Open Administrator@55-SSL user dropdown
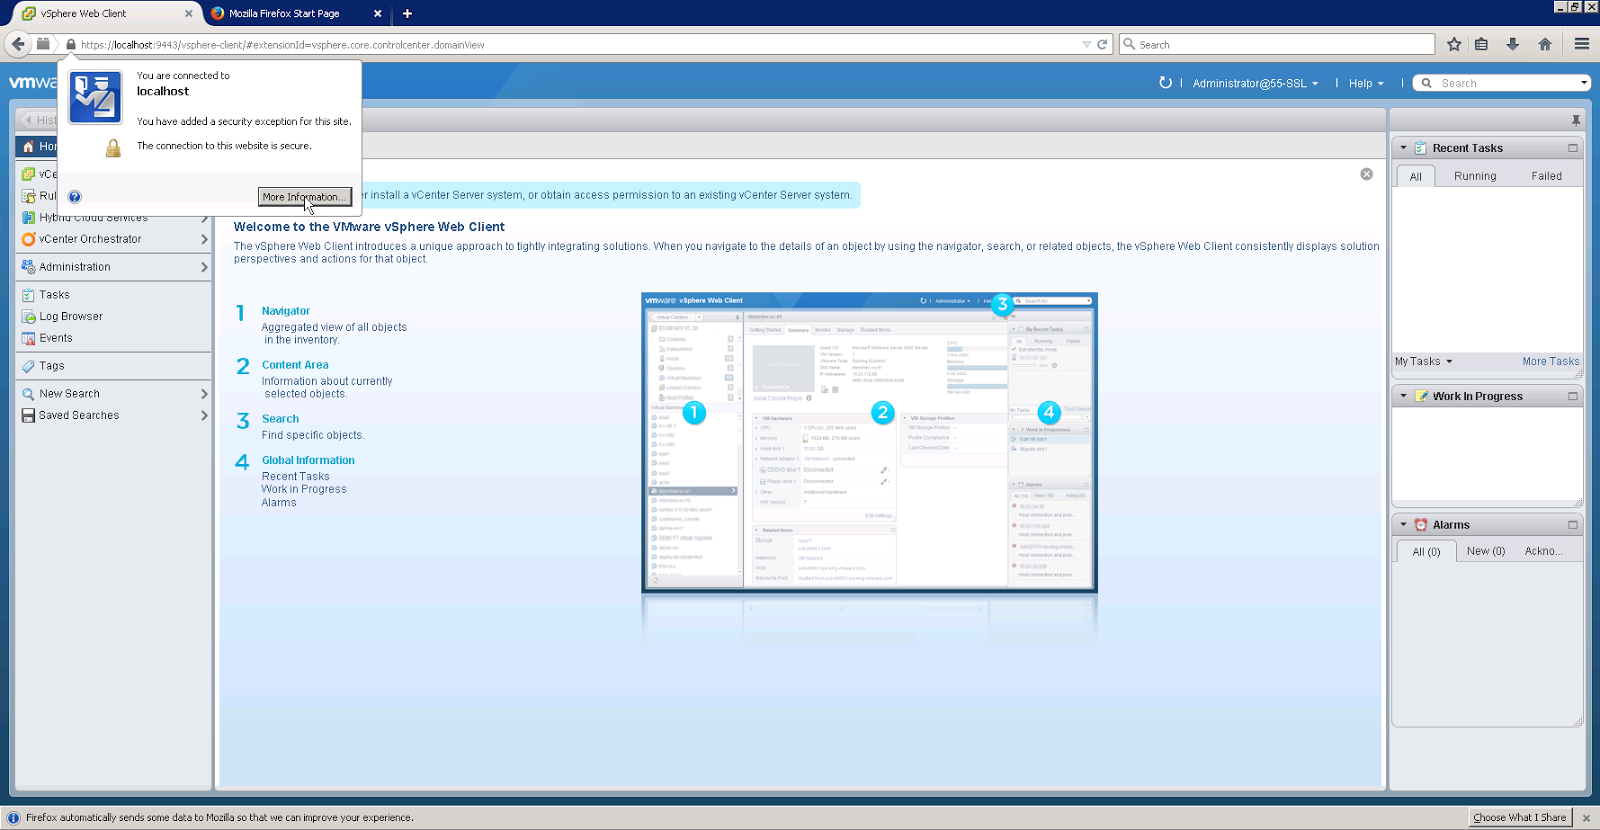The height and width of the screenshot is (830, 1600). pyautogui.click(x=1255, y=84)
